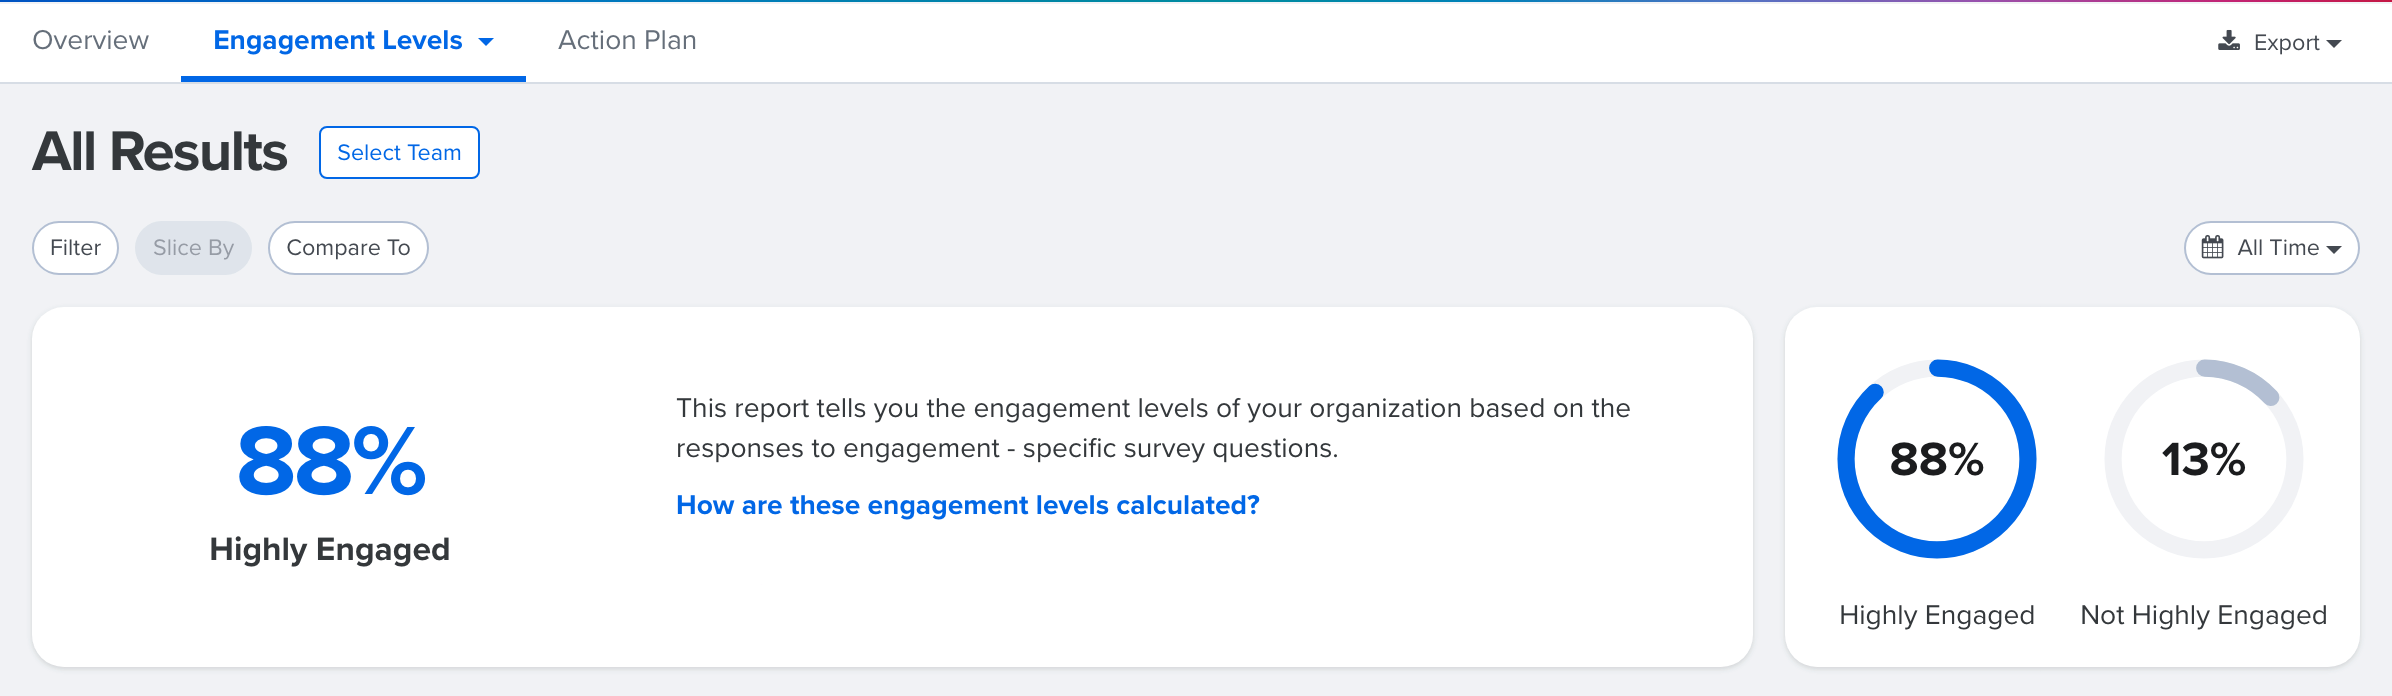Click the blue 88% Highly Engaged ring

(1936, 459)
